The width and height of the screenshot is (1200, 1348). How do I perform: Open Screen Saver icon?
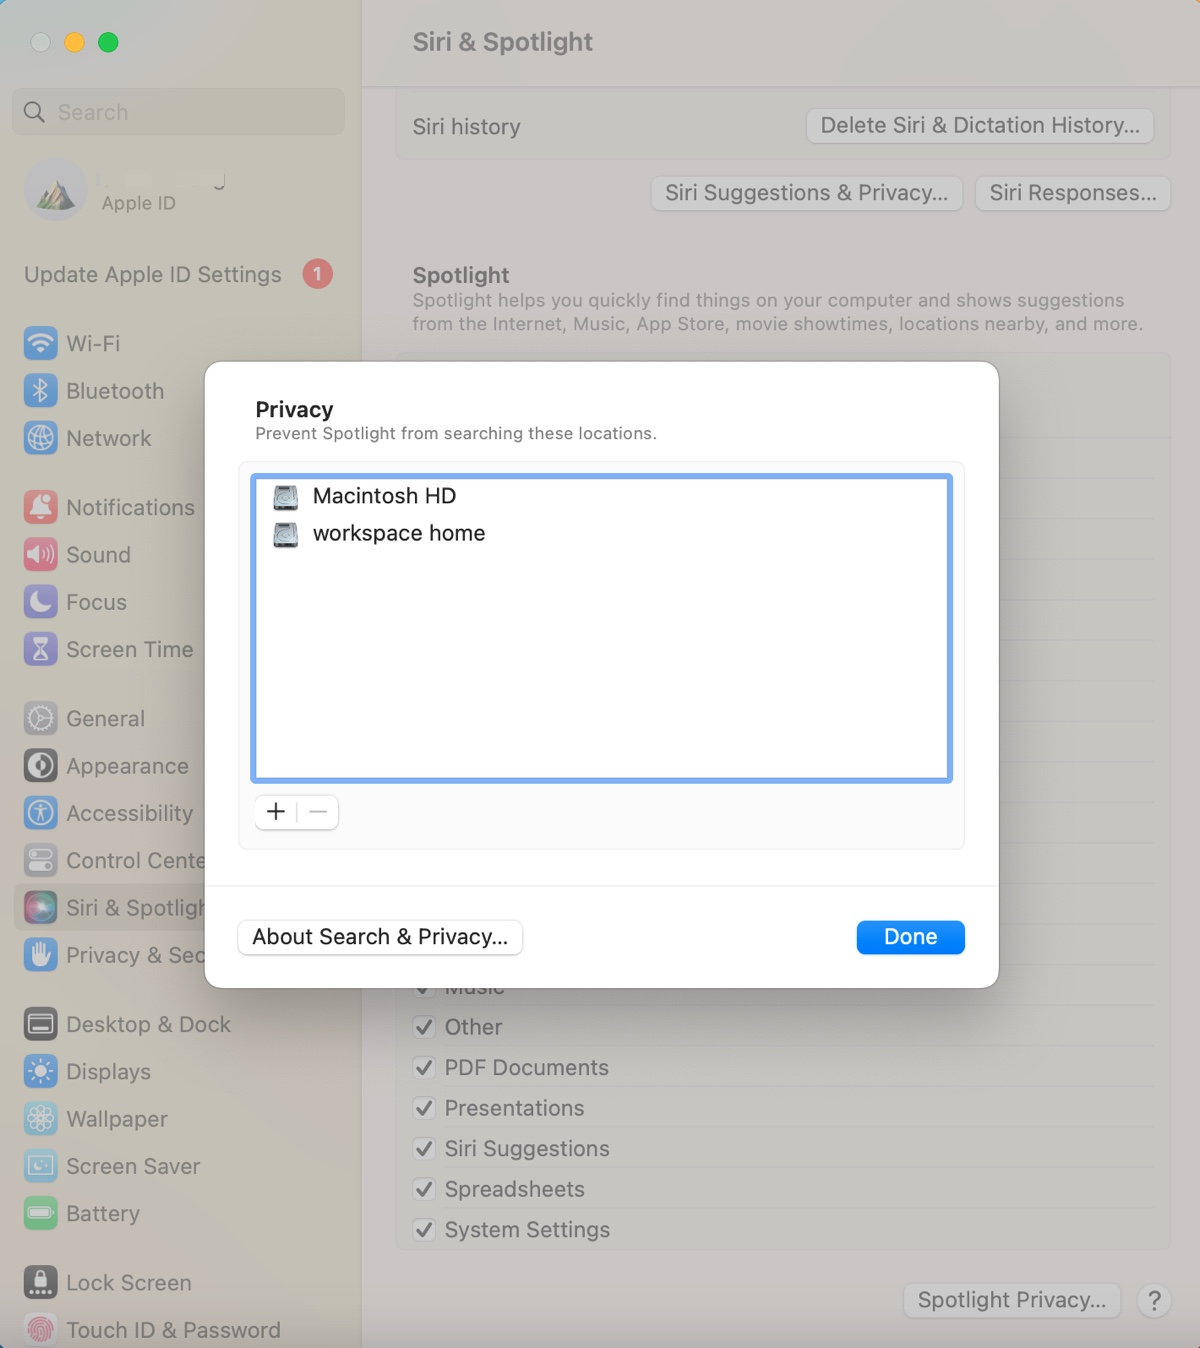click(x=40, y=1166)
